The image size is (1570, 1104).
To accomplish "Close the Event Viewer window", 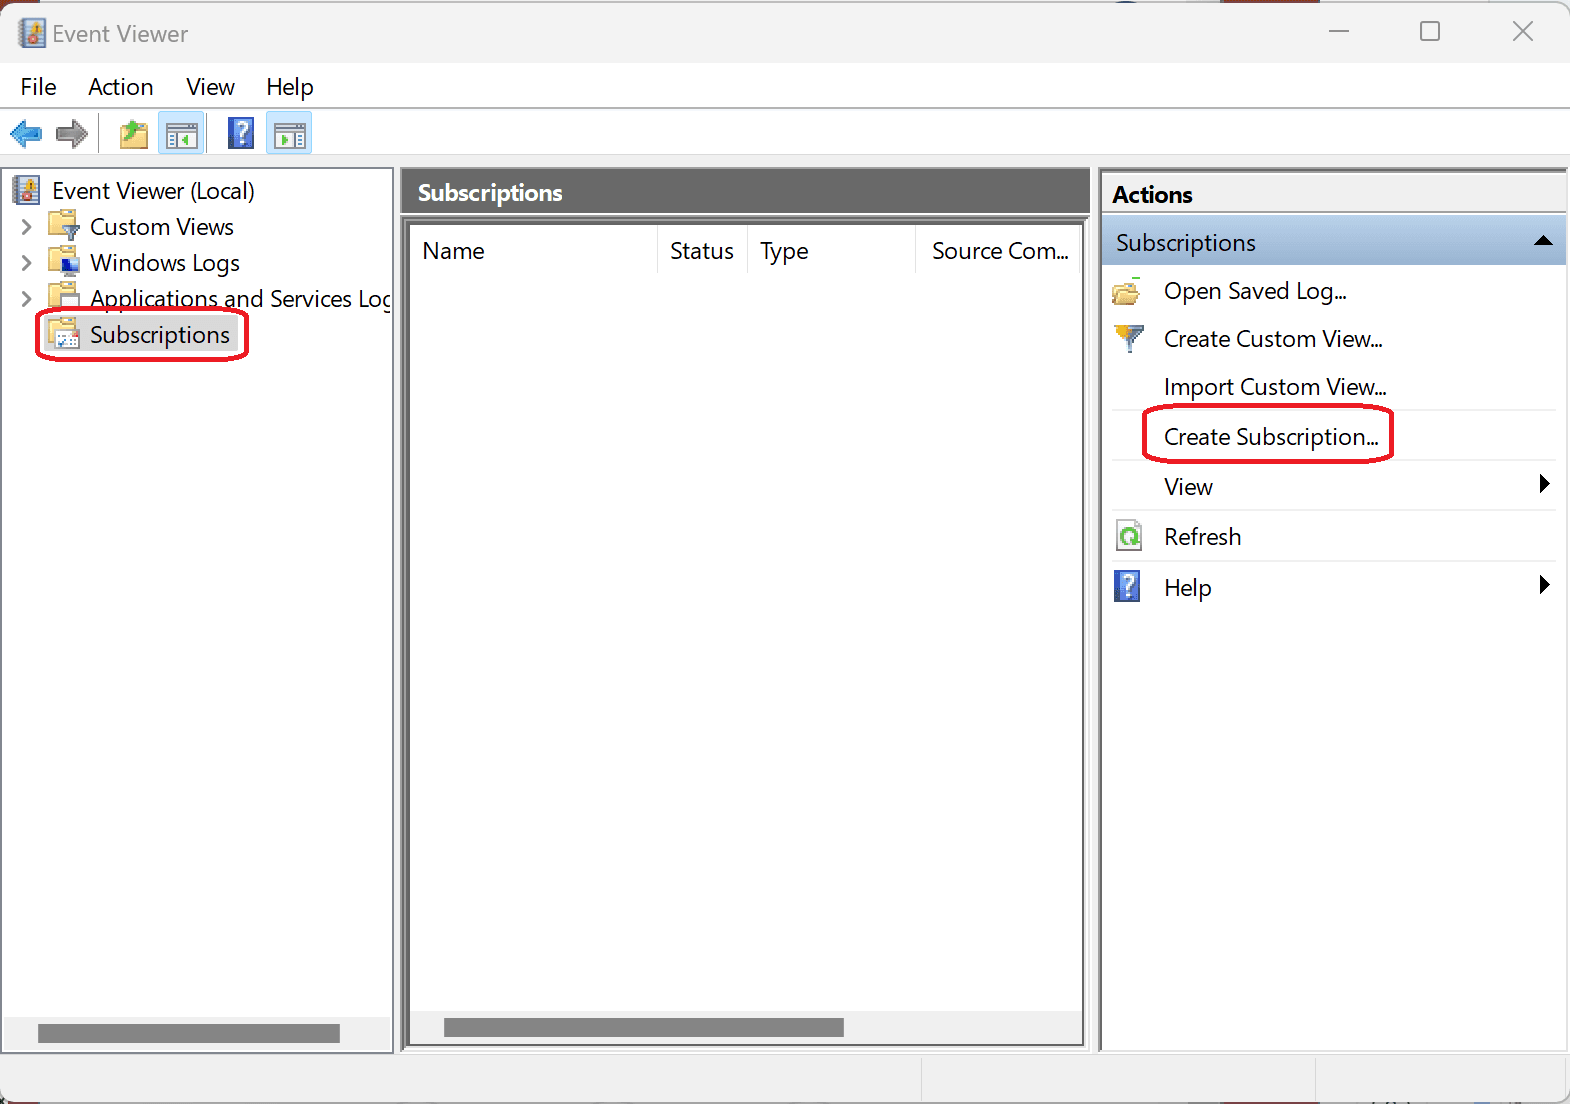I will (x=1522, y=32).
